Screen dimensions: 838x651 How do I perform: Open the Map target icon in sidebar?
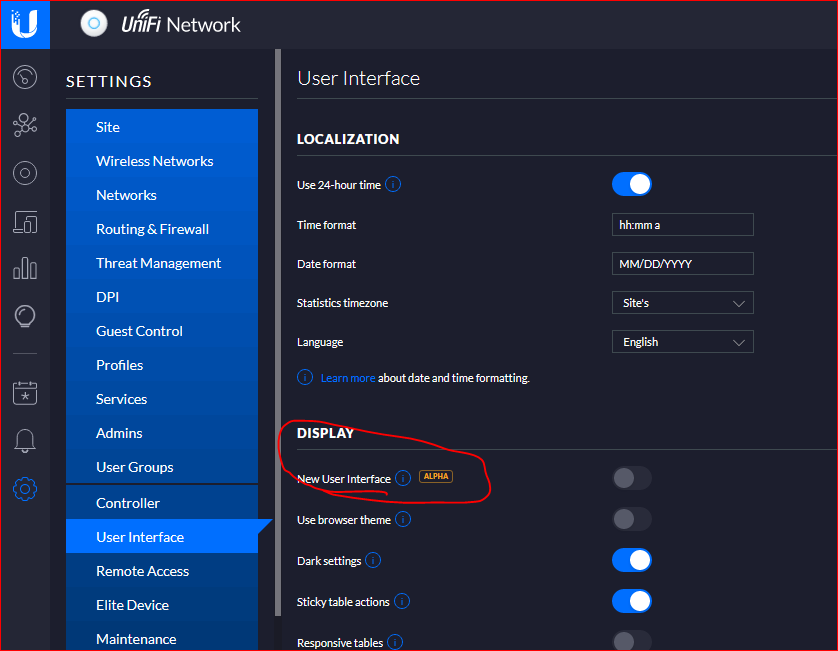tap(25, 173)
